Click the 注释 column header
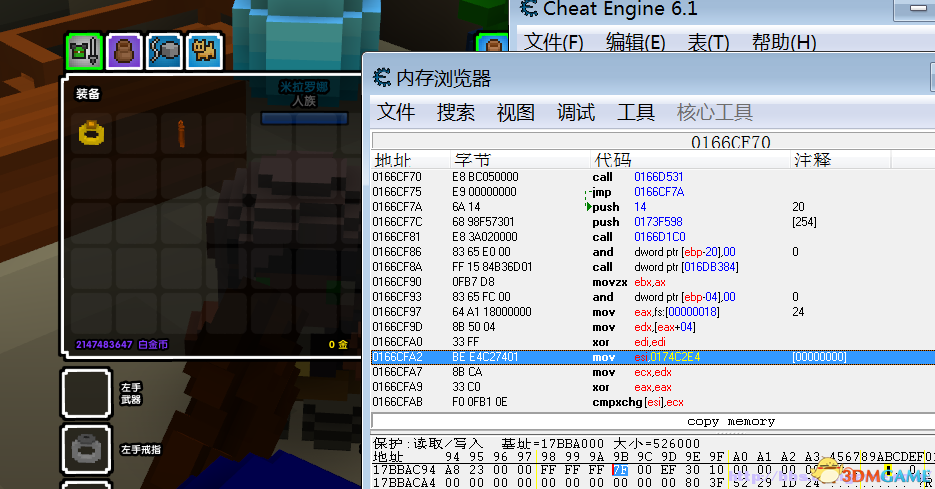Image resolution: width=935 pixels, height=489 pixels. [x=841, y=160]
